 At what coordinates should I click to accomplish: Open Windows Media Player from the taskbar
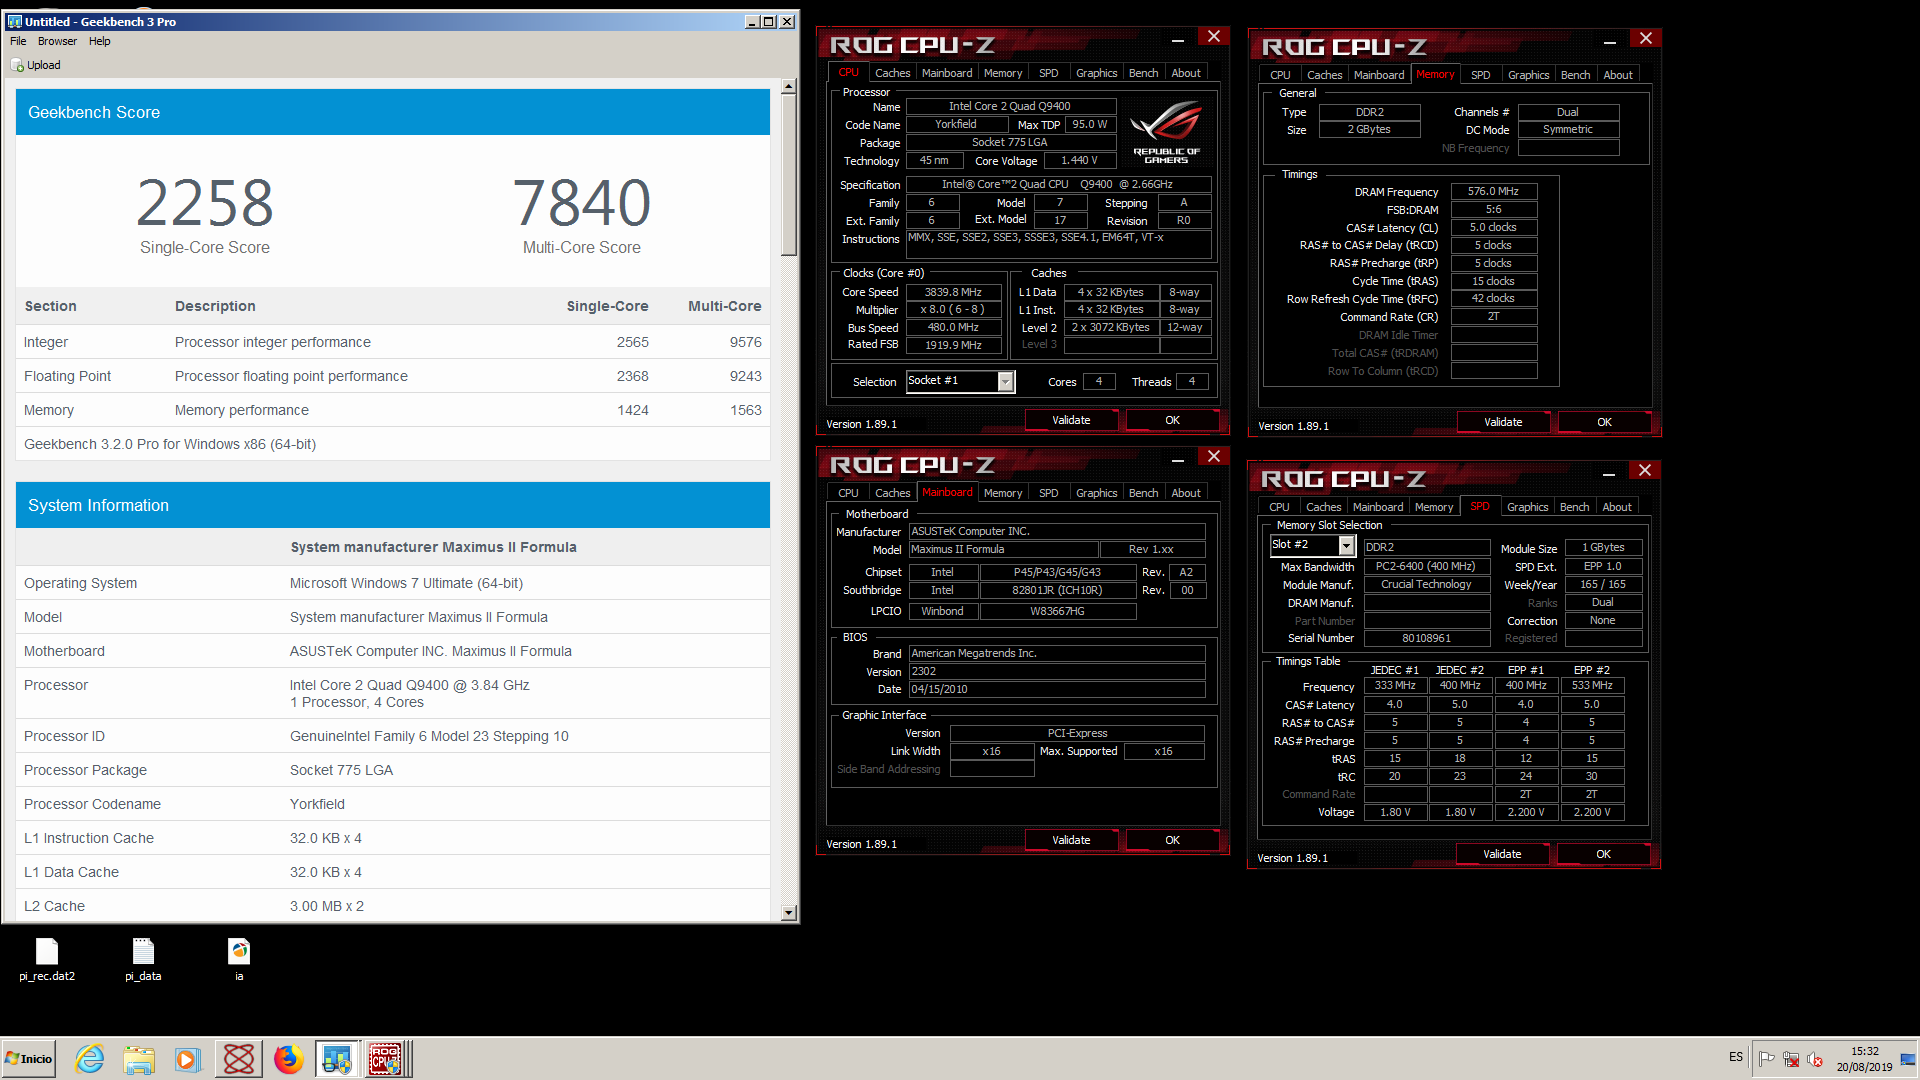[x=188, y=1059]
